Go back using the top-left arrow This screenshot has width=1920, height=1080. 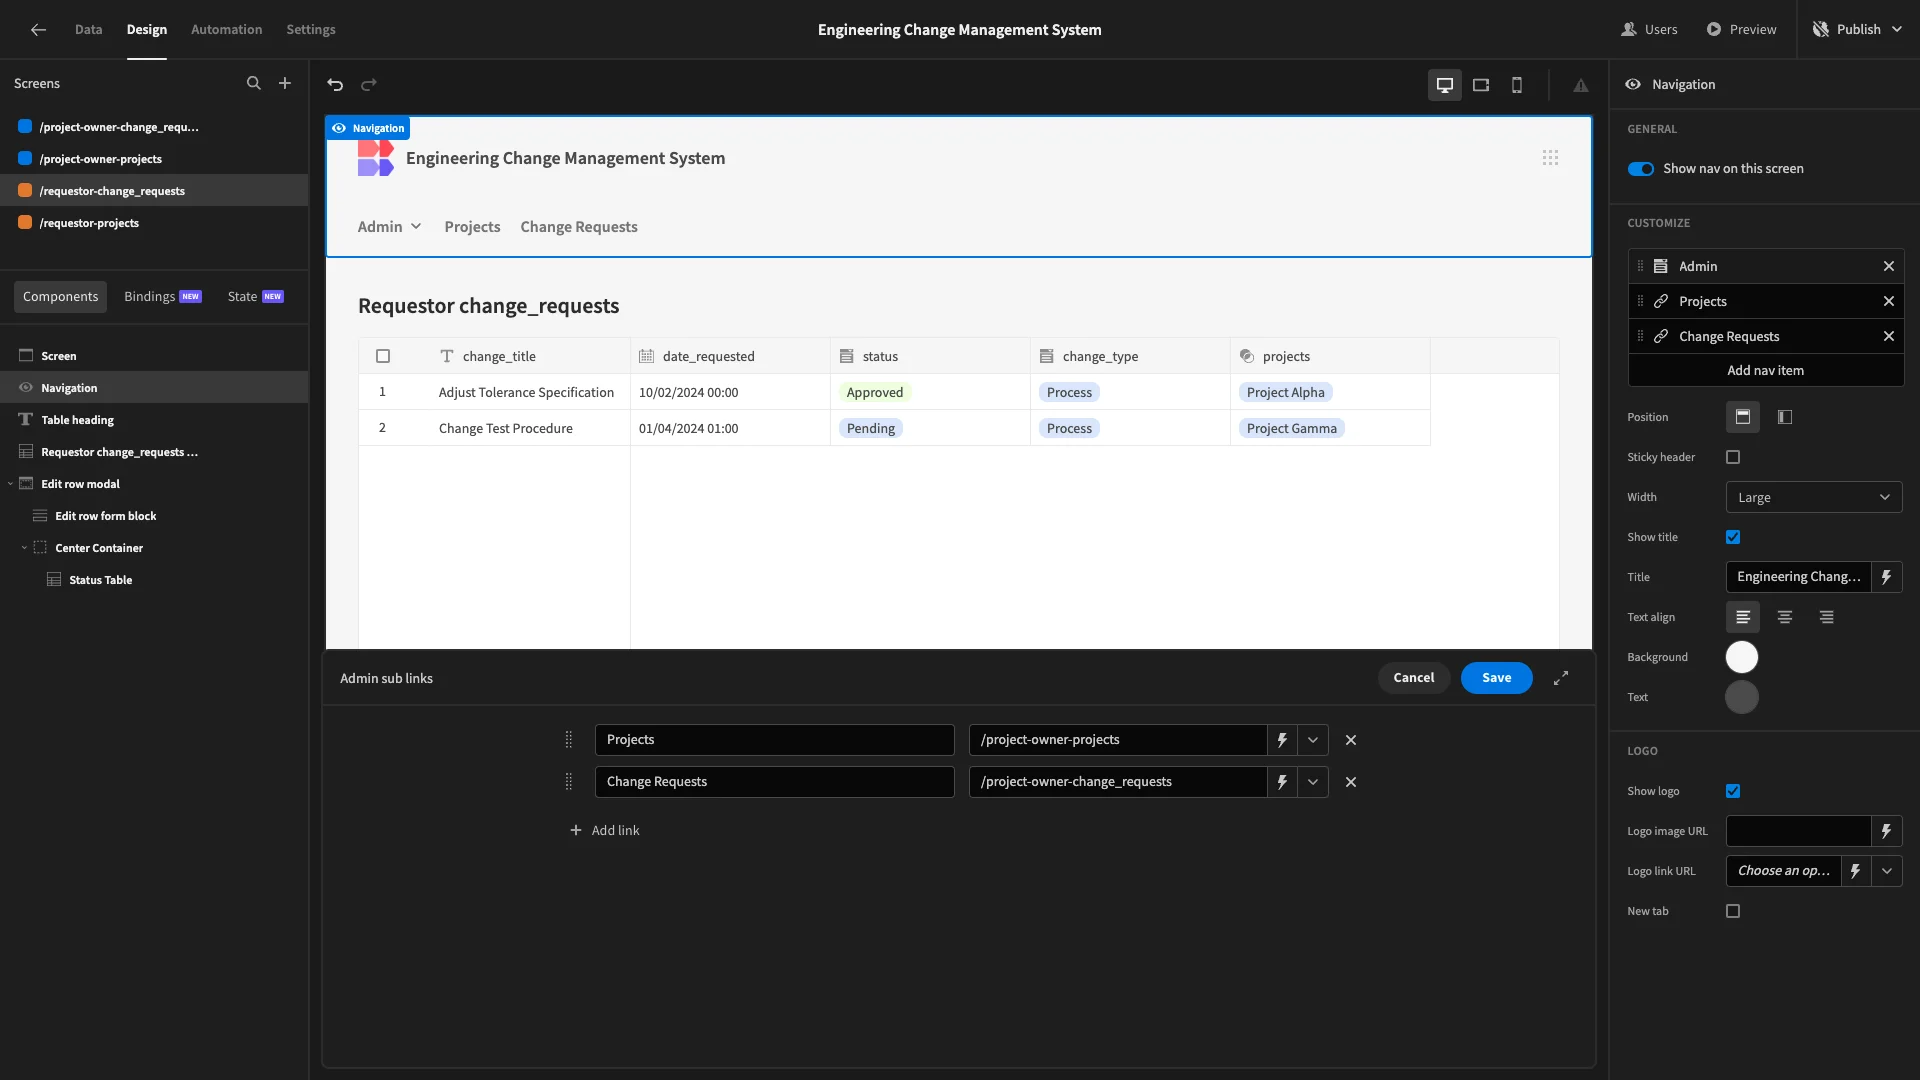(x=38, y=29)
